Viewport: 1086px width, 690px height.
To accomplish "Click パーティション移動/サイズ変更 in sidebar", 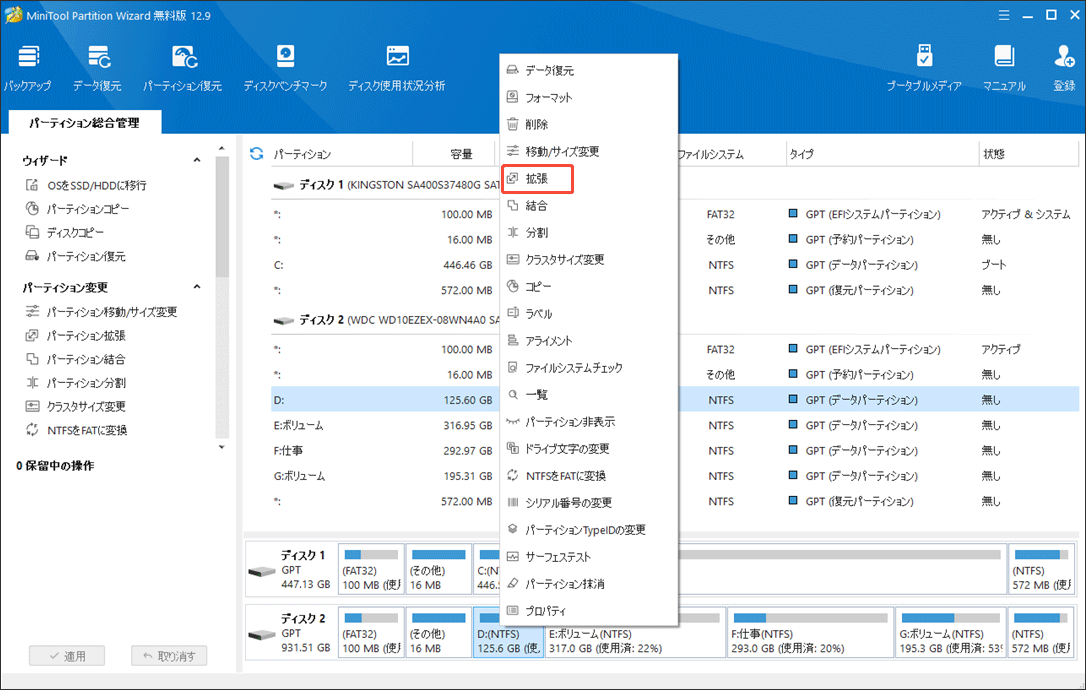I will point(101,312).
